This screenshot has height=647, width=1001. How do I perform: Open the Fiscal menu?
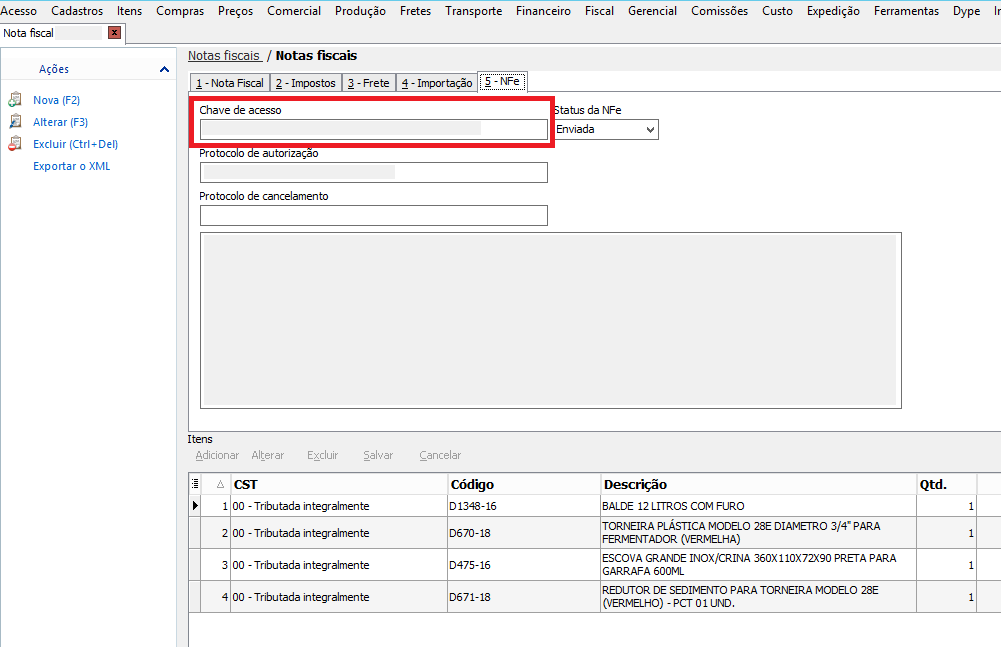(x=599, y=11)
